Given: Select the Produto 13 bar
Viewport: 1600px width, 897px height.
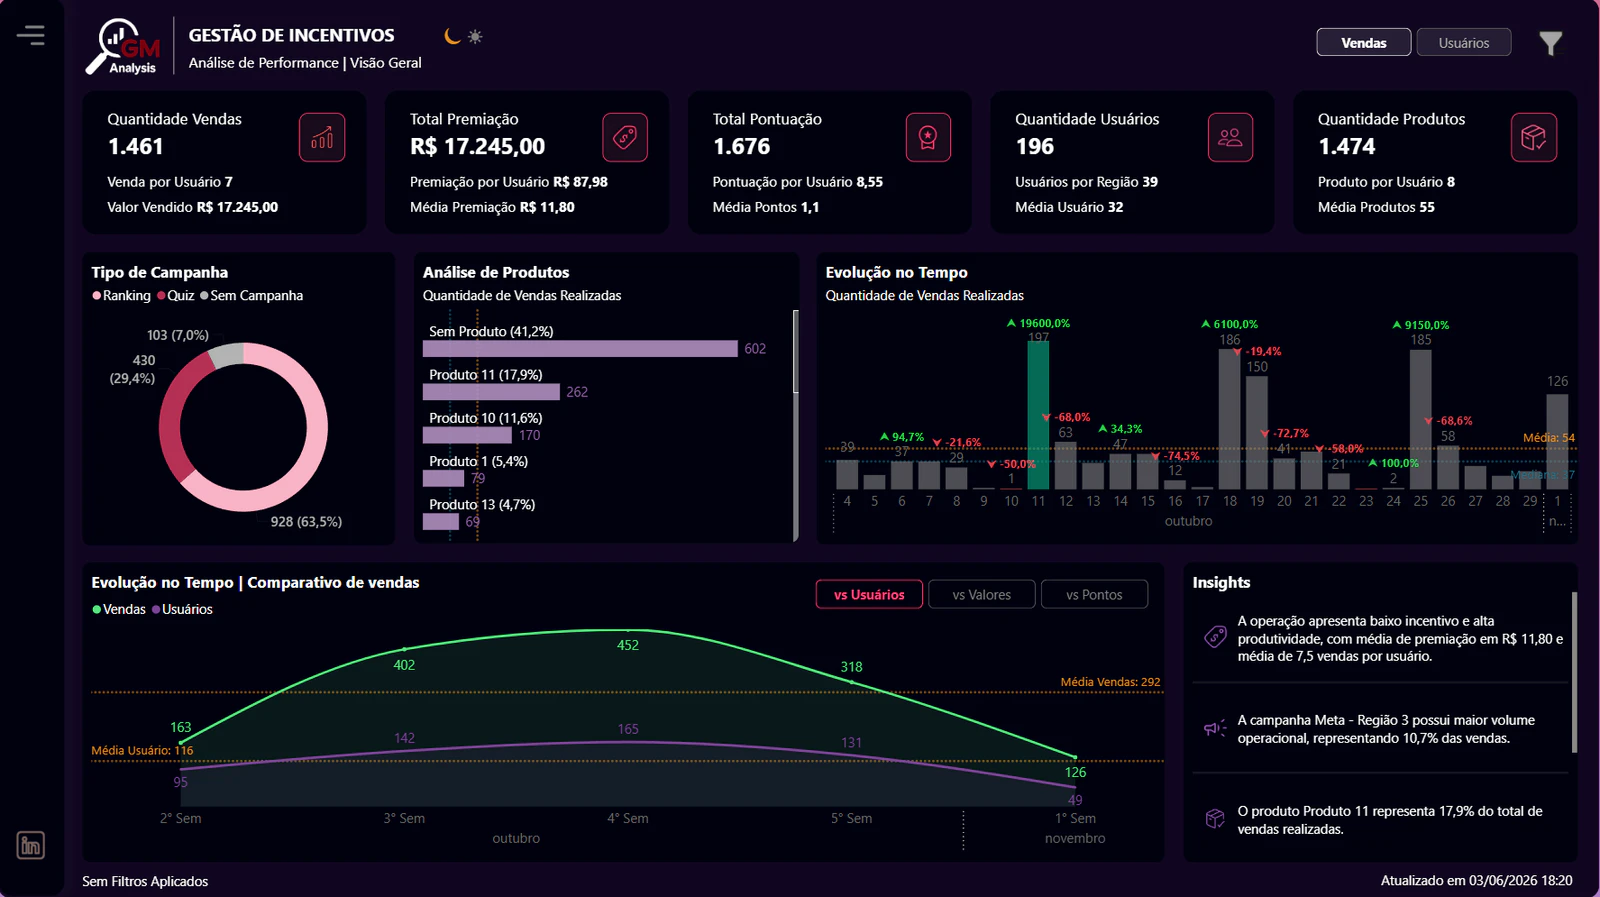Looking at the screenshot, I should (x=441, y=521).
